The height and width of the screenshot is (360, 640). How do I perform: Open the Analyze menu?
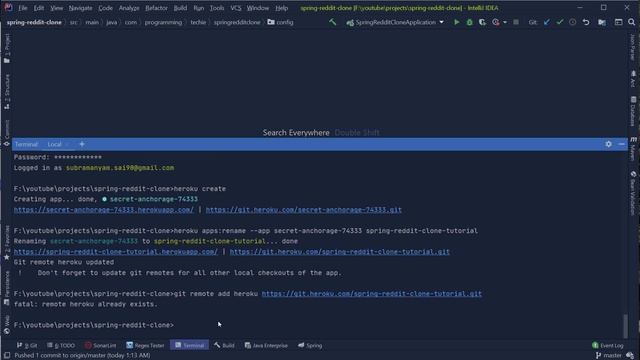[129, 8]
